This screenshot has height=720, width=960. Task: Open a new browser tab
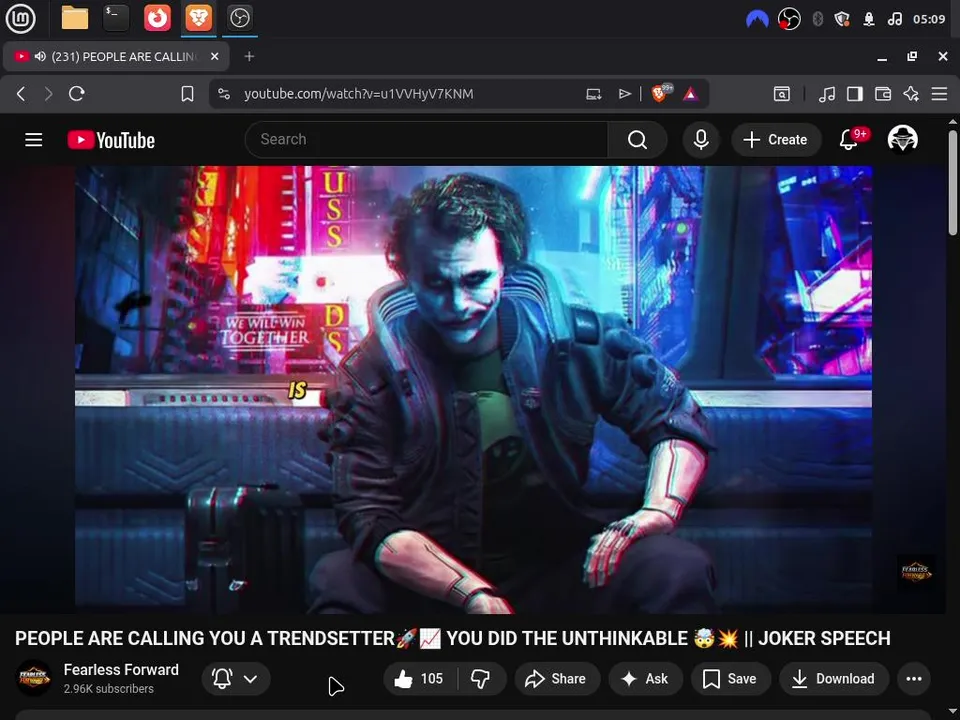(x=249, y=56)
